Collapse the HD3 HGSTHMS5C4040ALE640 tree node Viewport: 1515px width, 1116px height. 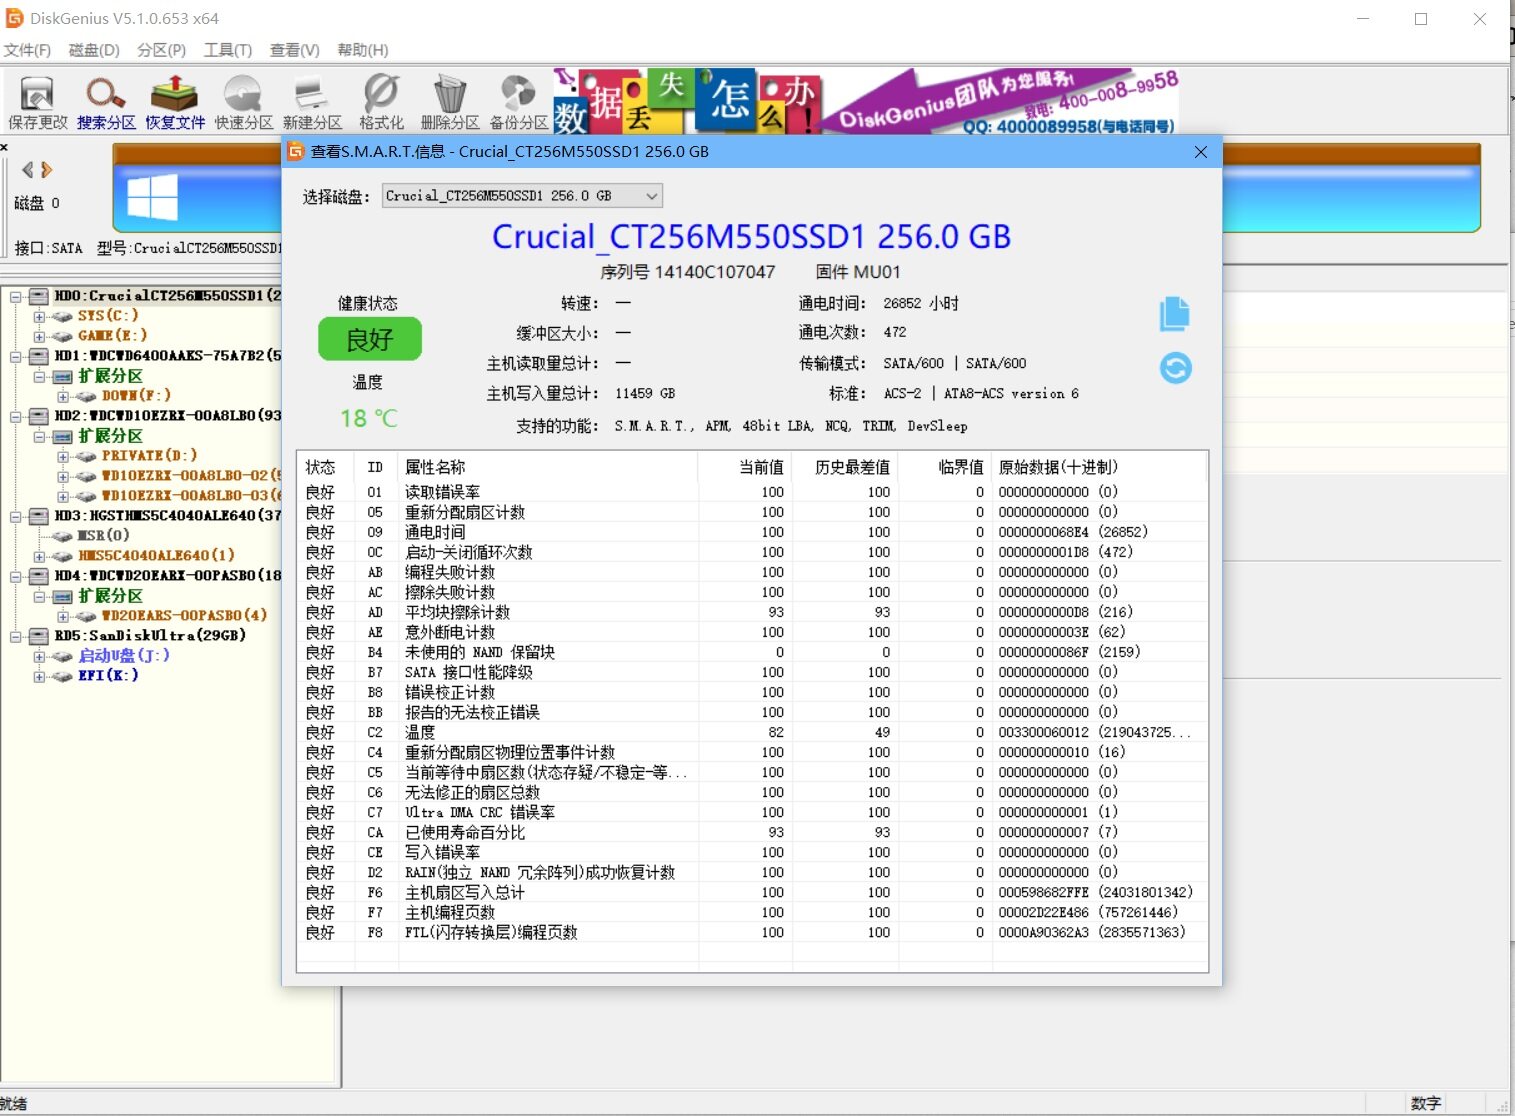16,516
